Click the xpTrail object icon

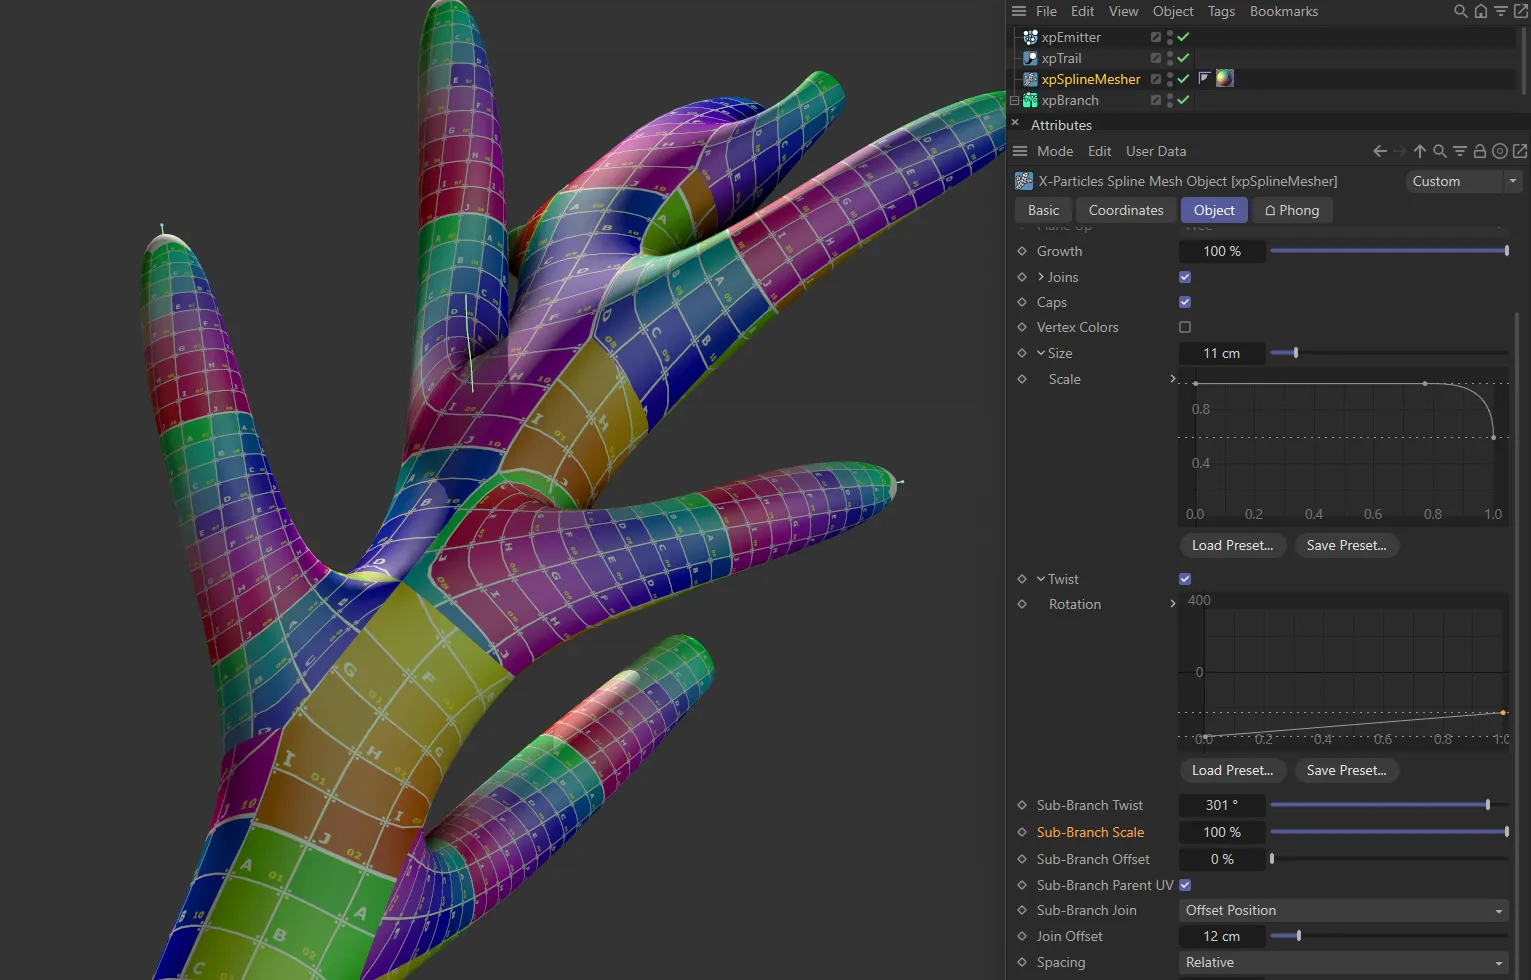(x=1029, y=58)
